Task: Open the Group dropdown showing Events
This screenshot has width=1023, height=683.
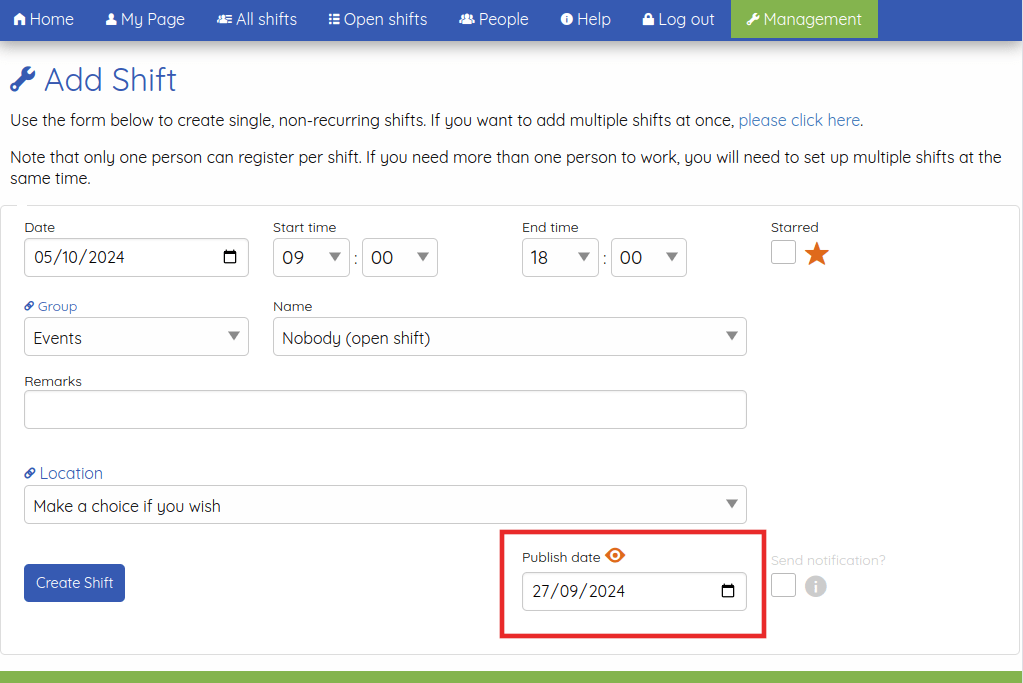Action: coord(136,336)
